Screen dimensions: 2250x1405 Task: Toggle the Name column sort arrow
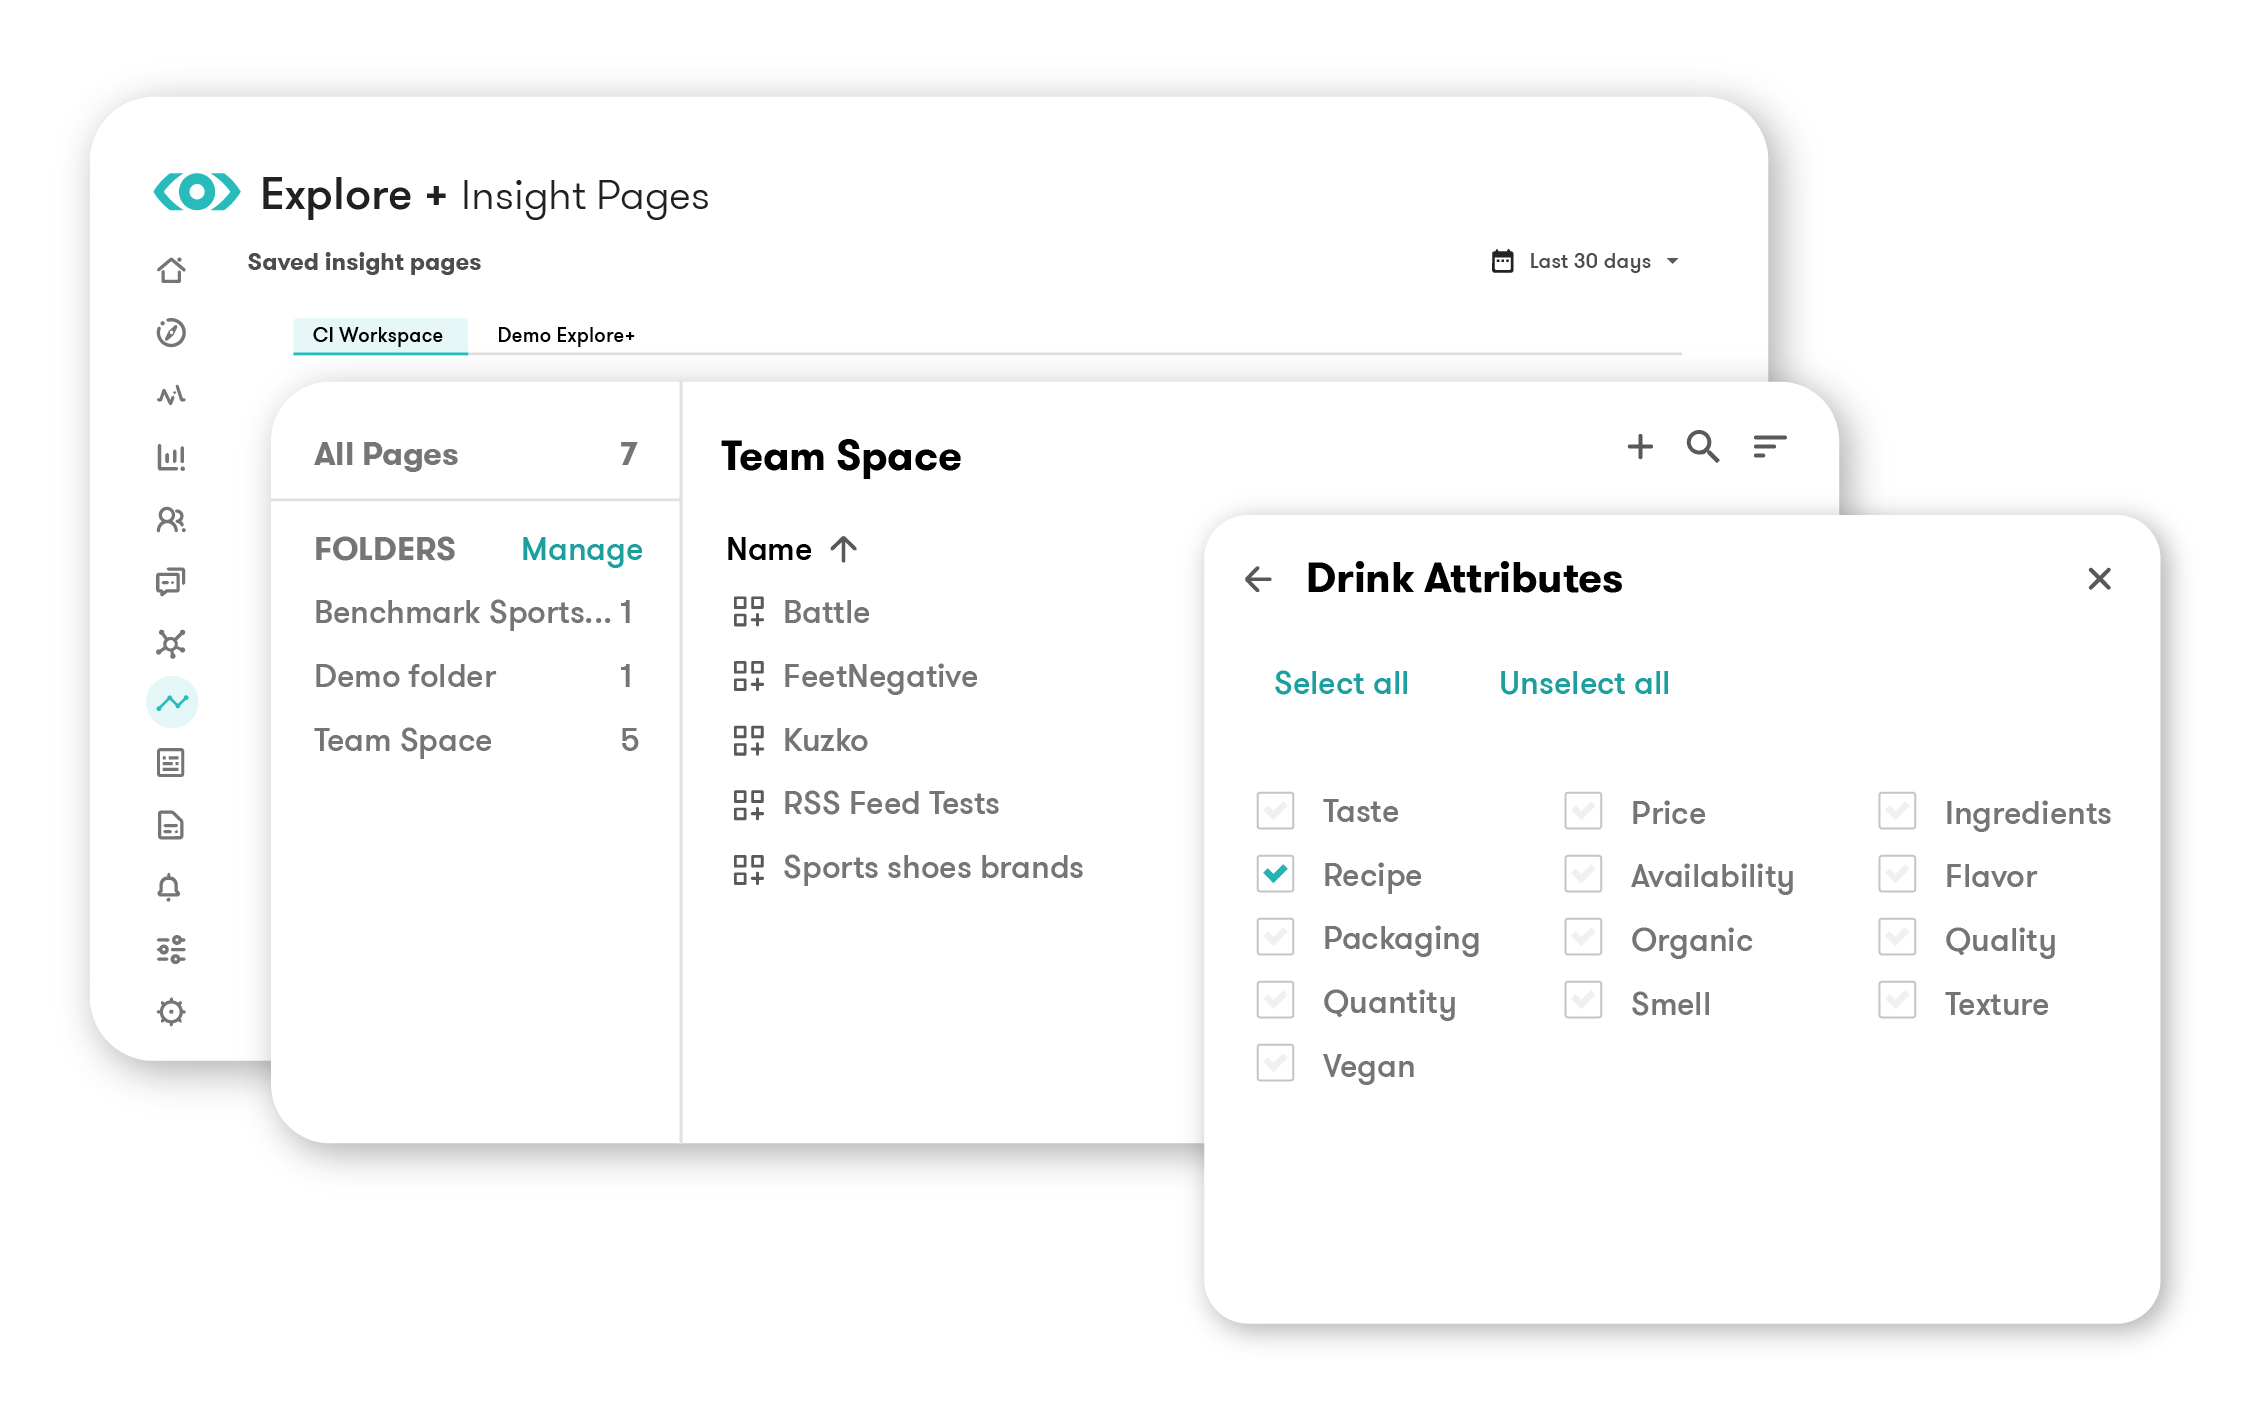coord(845,548)
